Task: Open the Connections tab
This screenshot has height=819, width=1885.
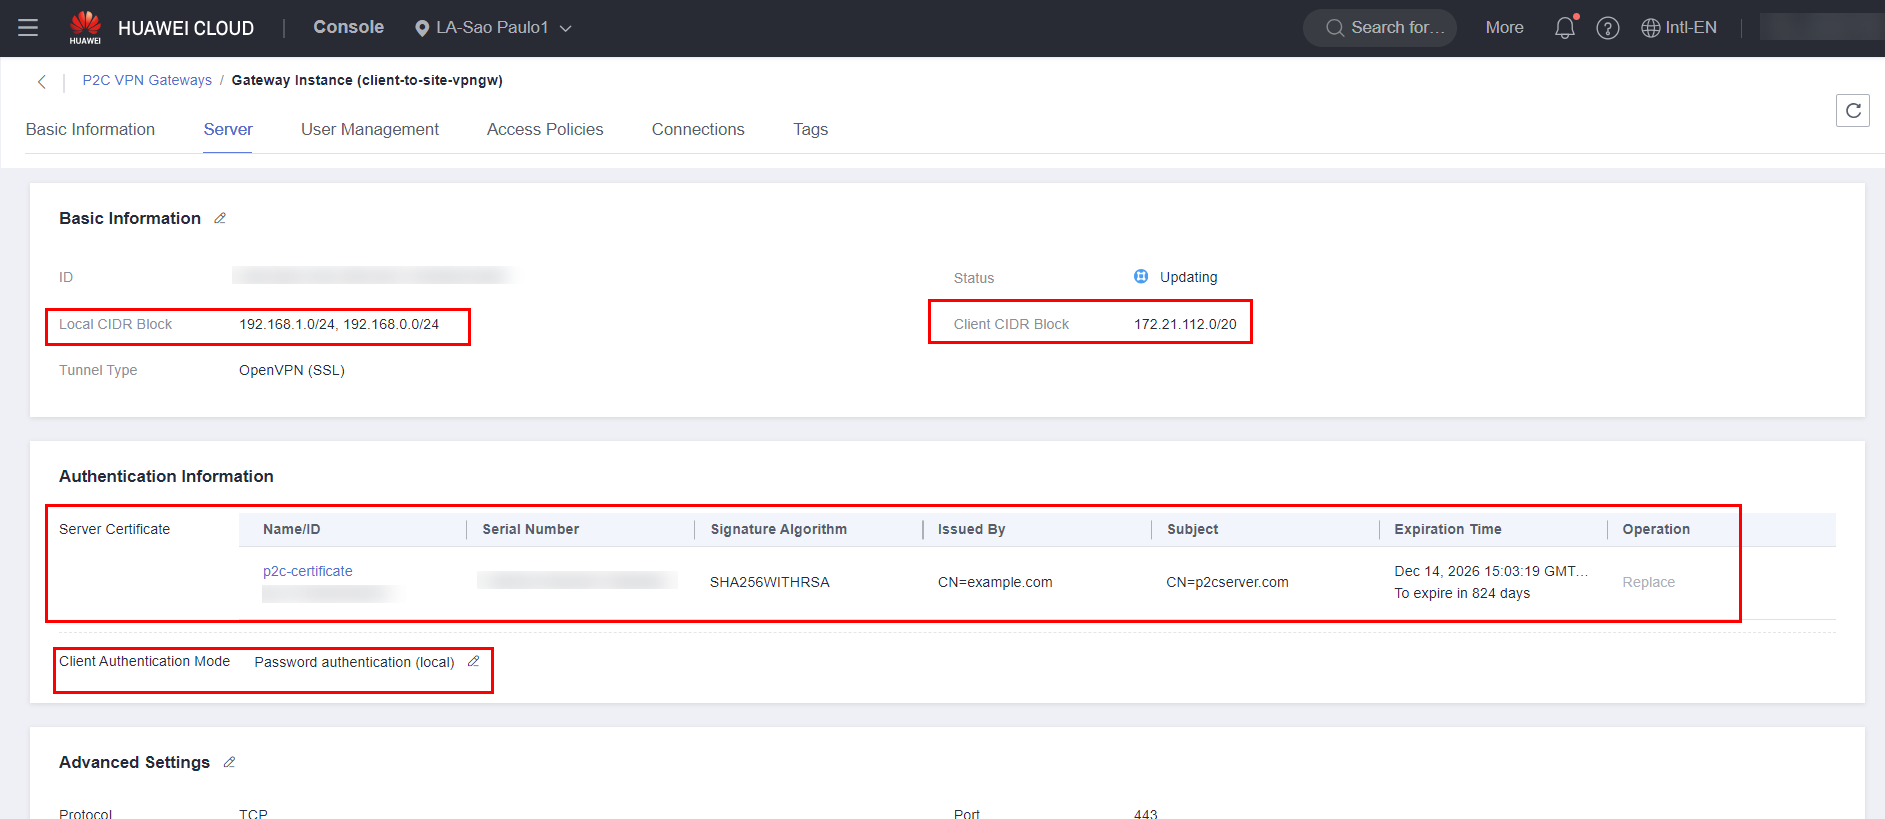Action: (x=698, y=129)
